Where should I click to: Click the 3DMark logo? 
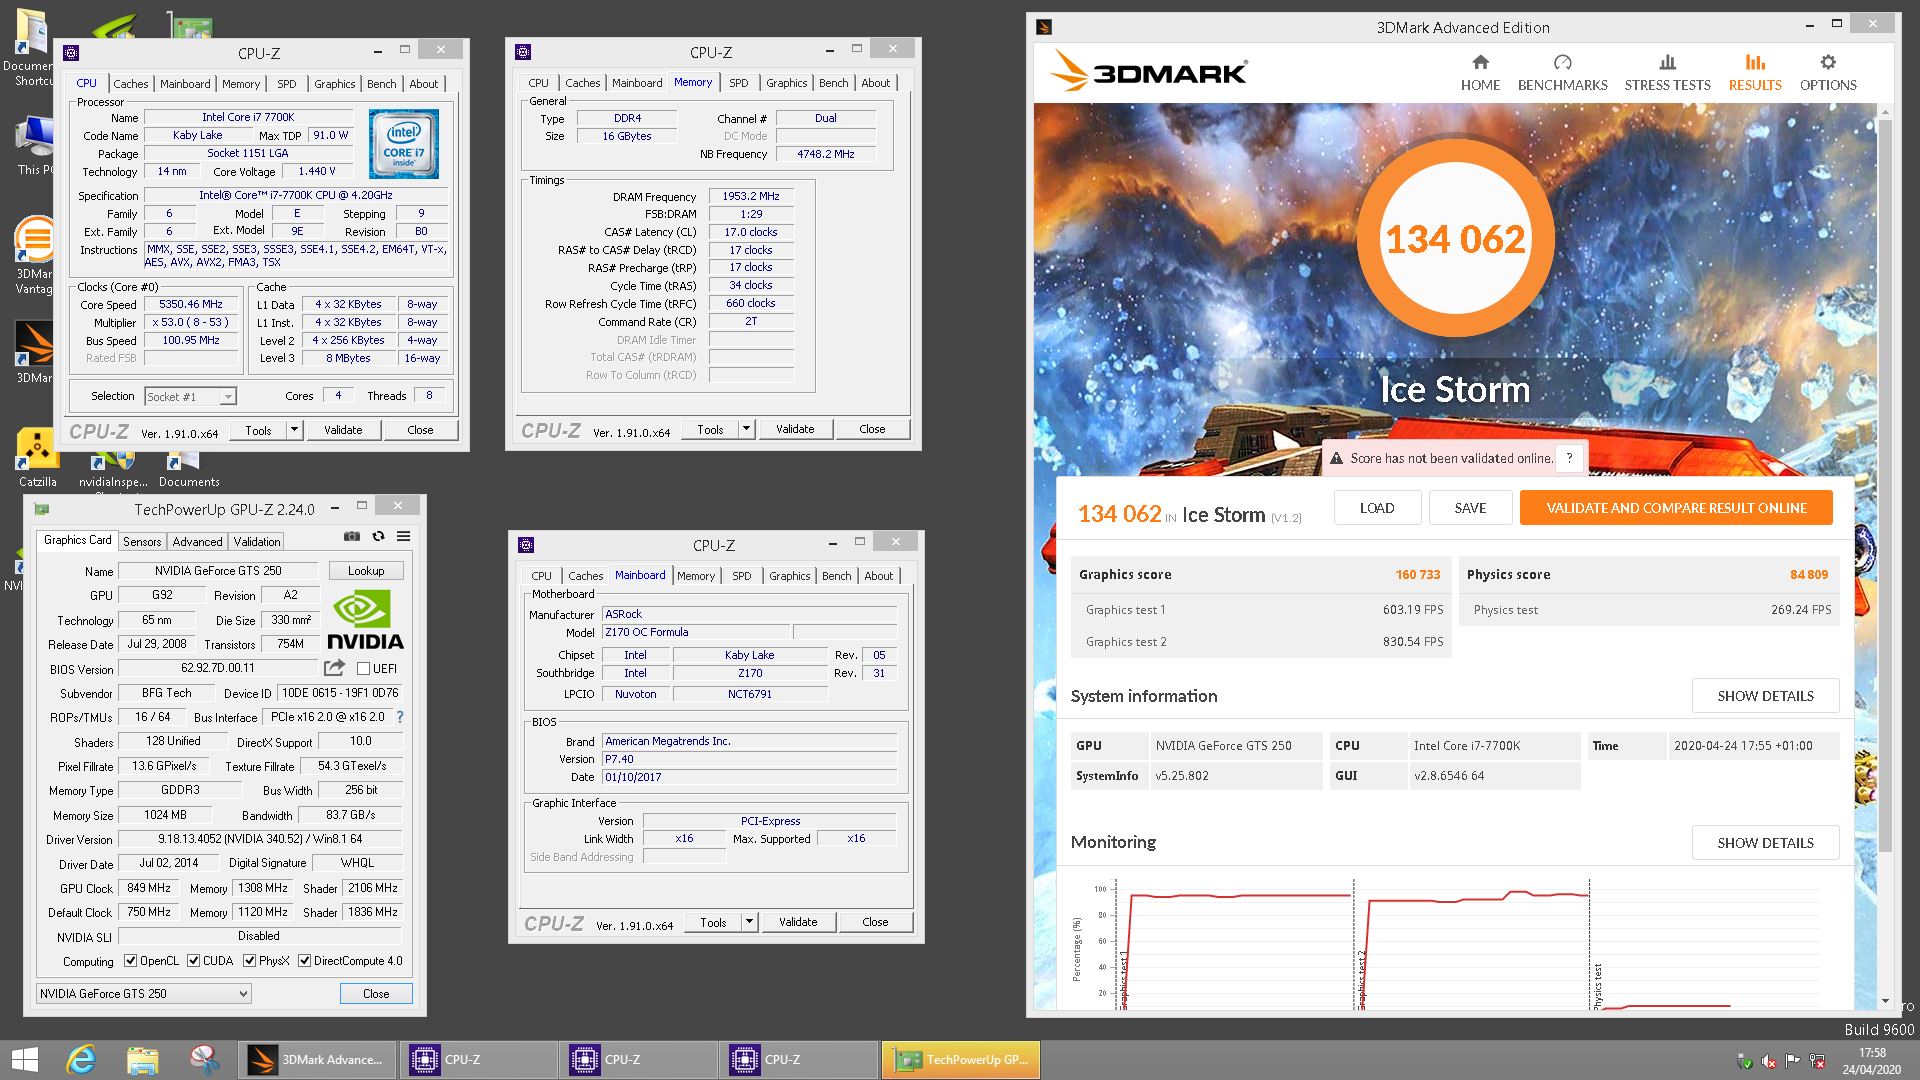click(1148, 72)
